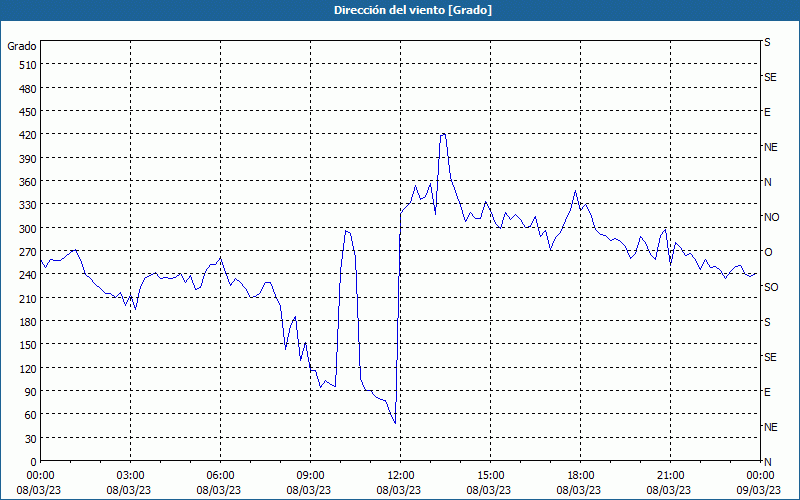Click the SO compass label on right axis
The width and height of the screenshot is (800, 500).
pos(771,287)
